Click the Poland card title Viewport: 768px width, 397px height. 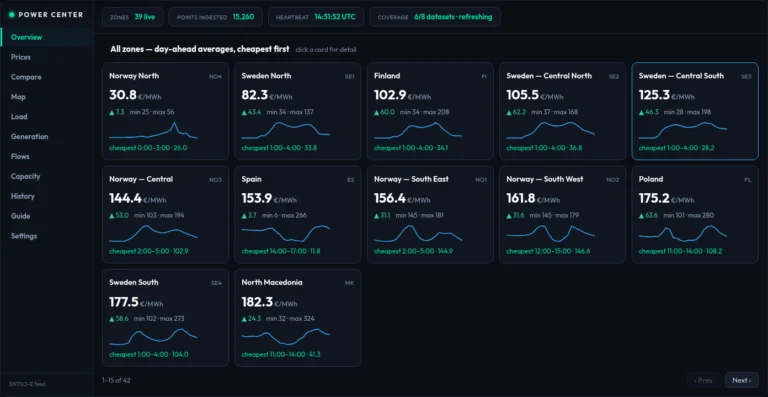tap(650, 179)
